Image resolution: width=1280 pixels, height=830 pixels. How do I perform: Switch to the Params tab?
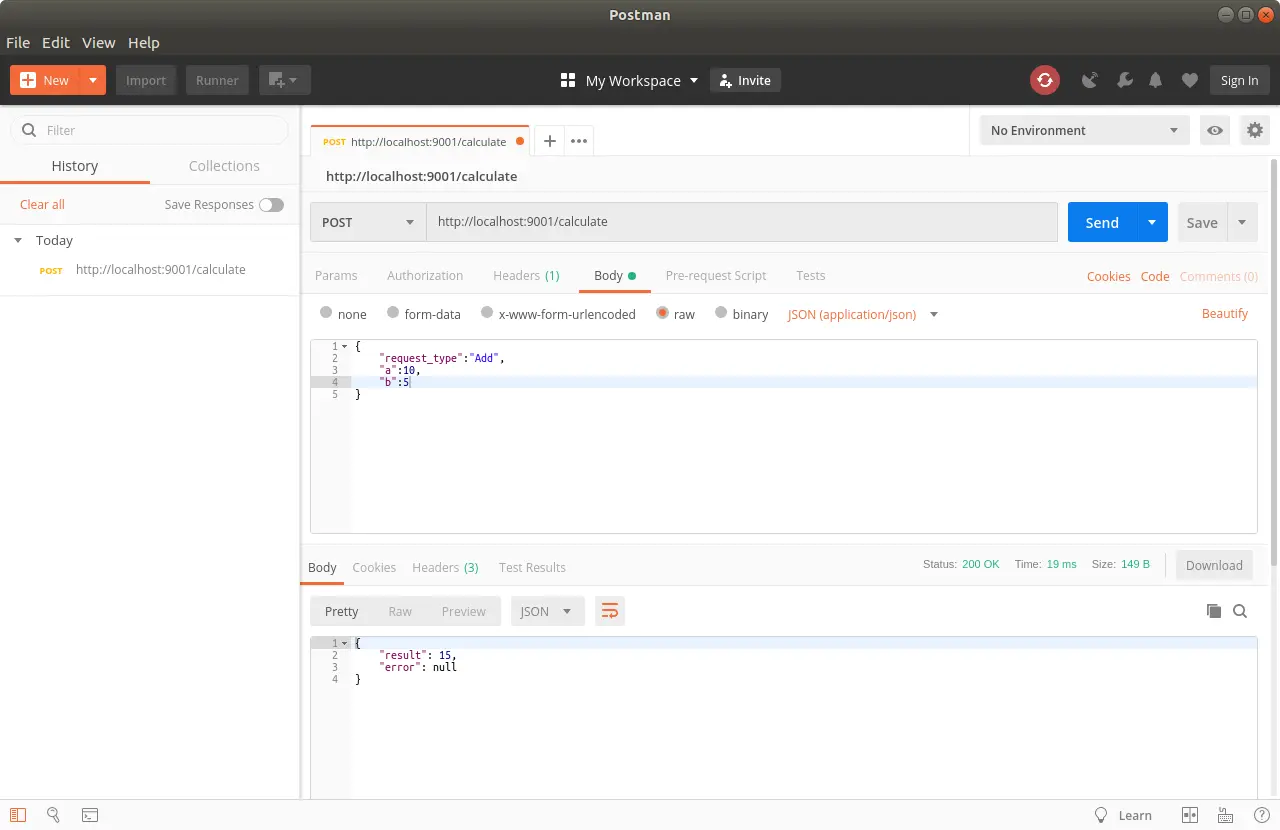click(336, 275)
